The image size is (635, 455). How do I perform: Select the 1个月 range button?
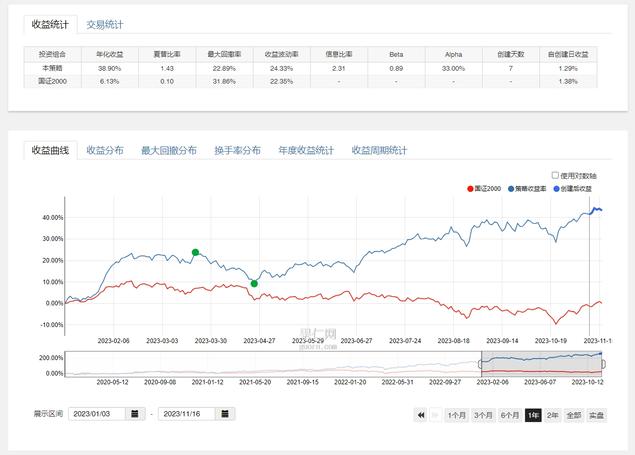click(457, 414)
